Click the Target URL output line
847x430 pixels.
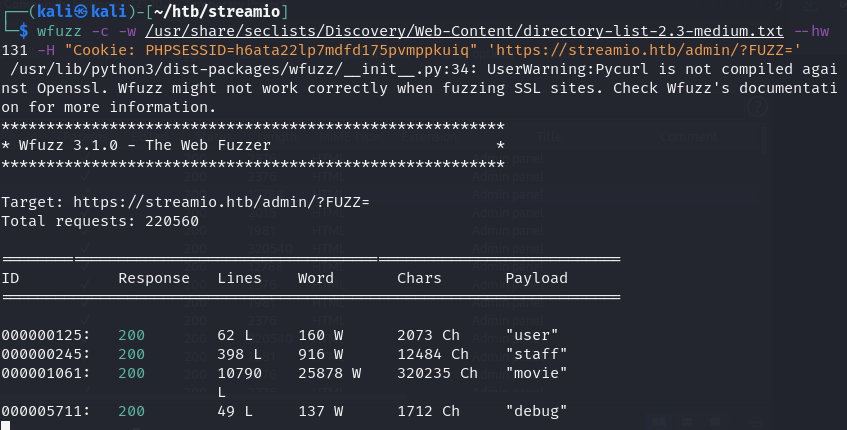point(185,202)
